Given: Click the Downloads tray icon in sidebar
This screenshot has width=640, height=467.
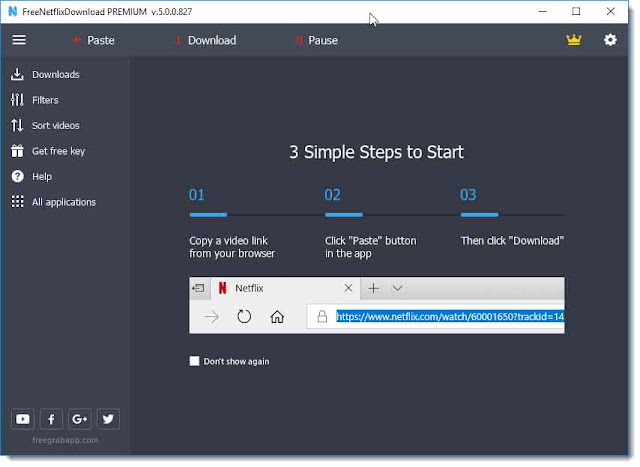Looking at the screenshot, I should [17, 74].
